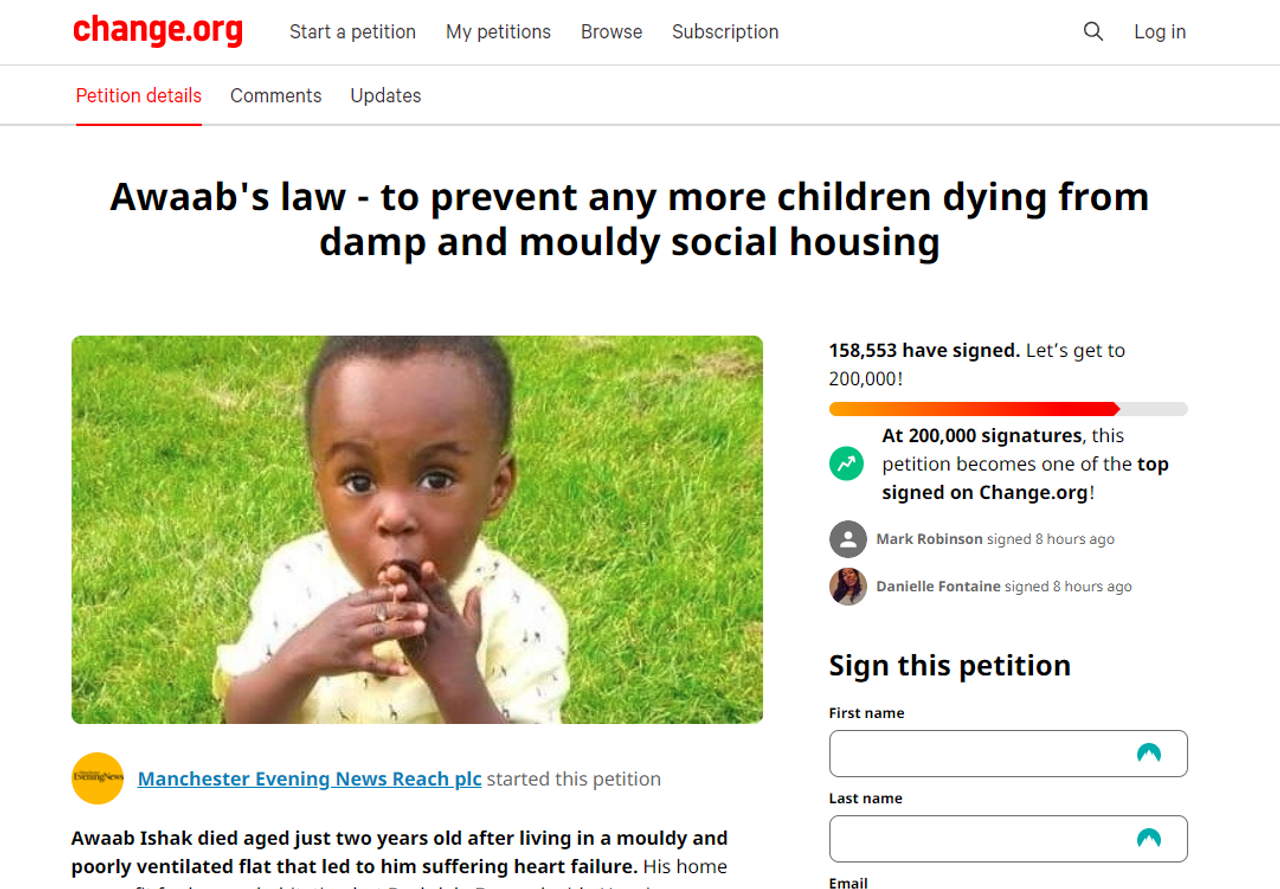This screenshot has width=1280, height=889.
Task: Click the autofill icon in First name field
Action: tap(1148, 753)
